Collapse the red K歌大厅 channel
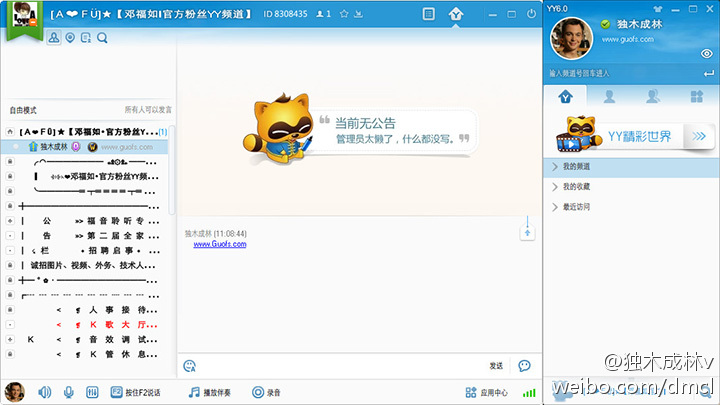 10,325
